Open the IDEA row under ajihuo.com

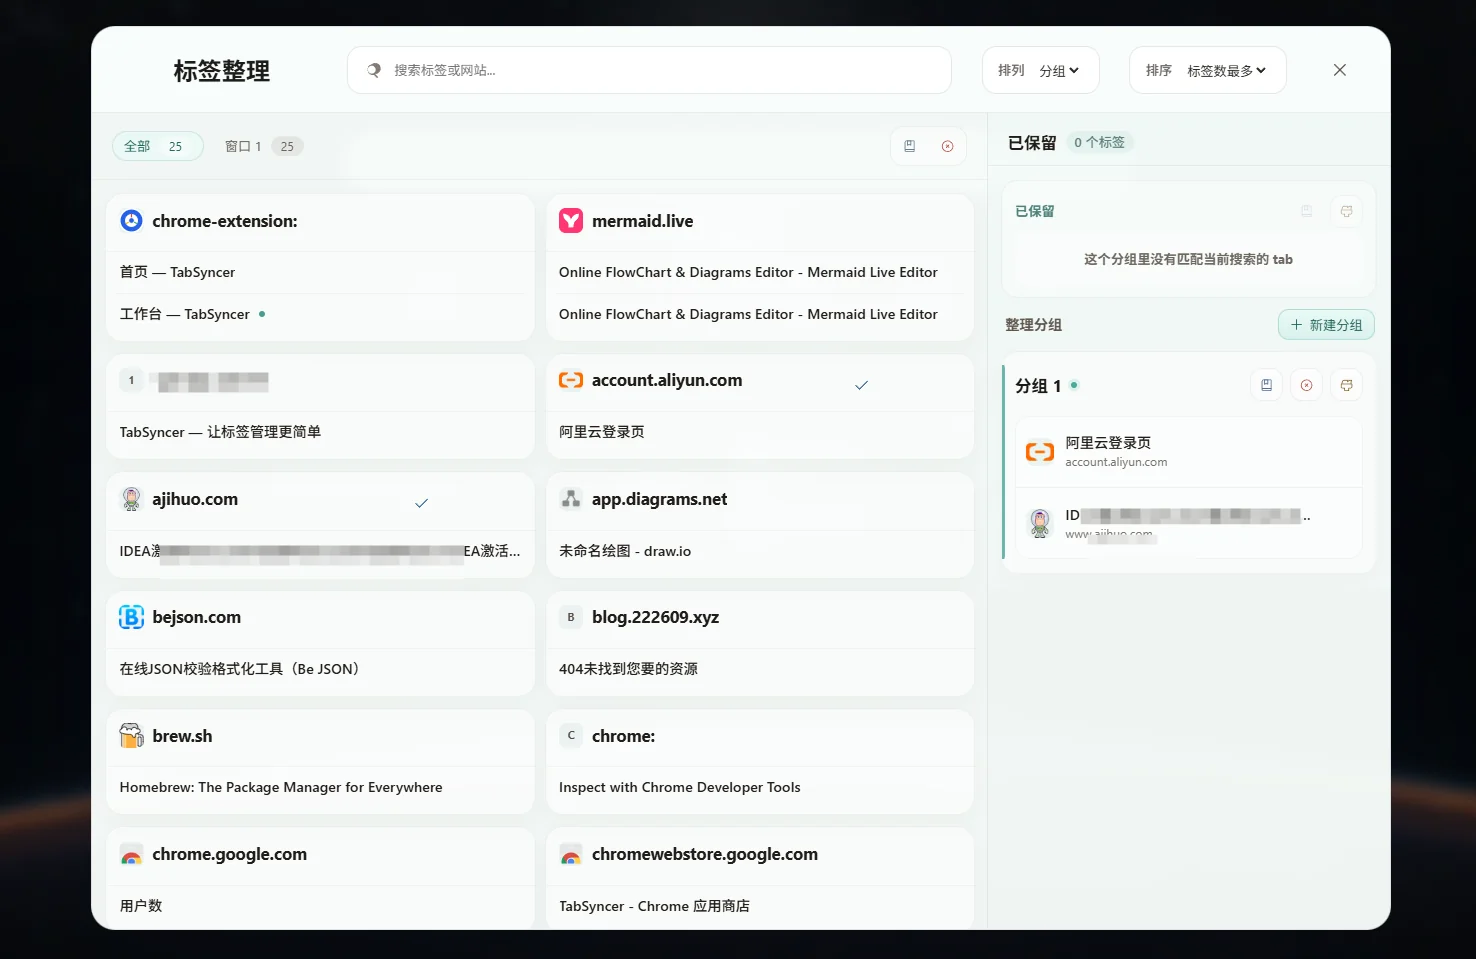coord(320,551)
